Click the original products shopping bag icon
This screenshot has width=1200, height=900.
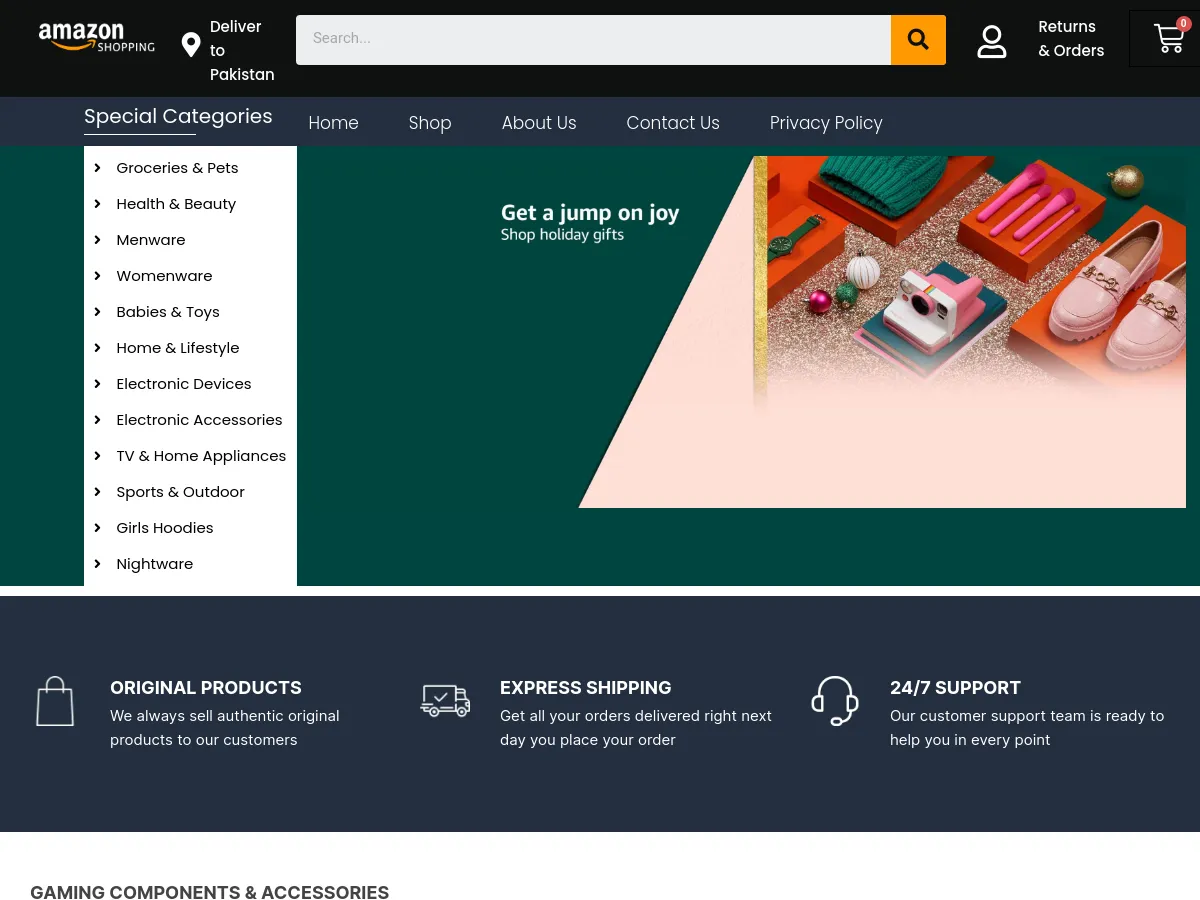[x=55, y=700]
